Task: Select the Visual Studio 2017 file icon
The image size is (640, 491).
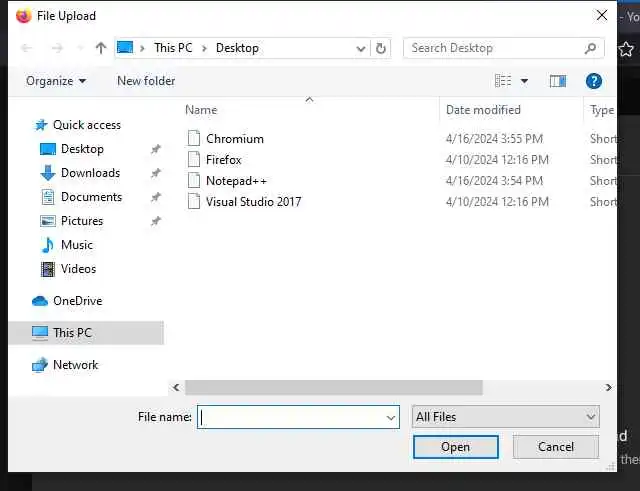Action: [x=194, y=201]
